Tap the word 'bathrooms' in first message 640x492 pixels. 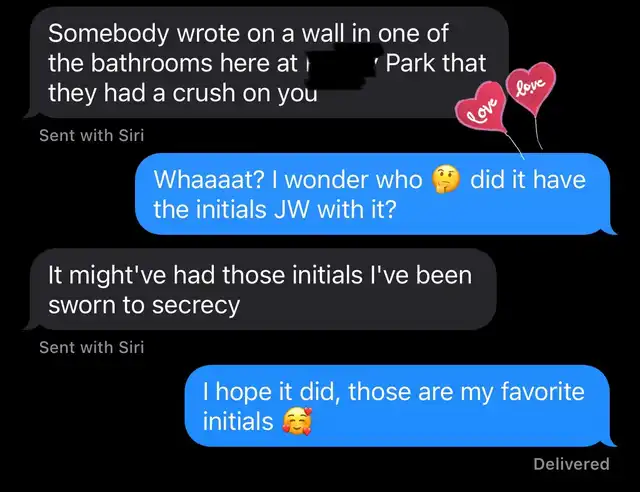151,63
